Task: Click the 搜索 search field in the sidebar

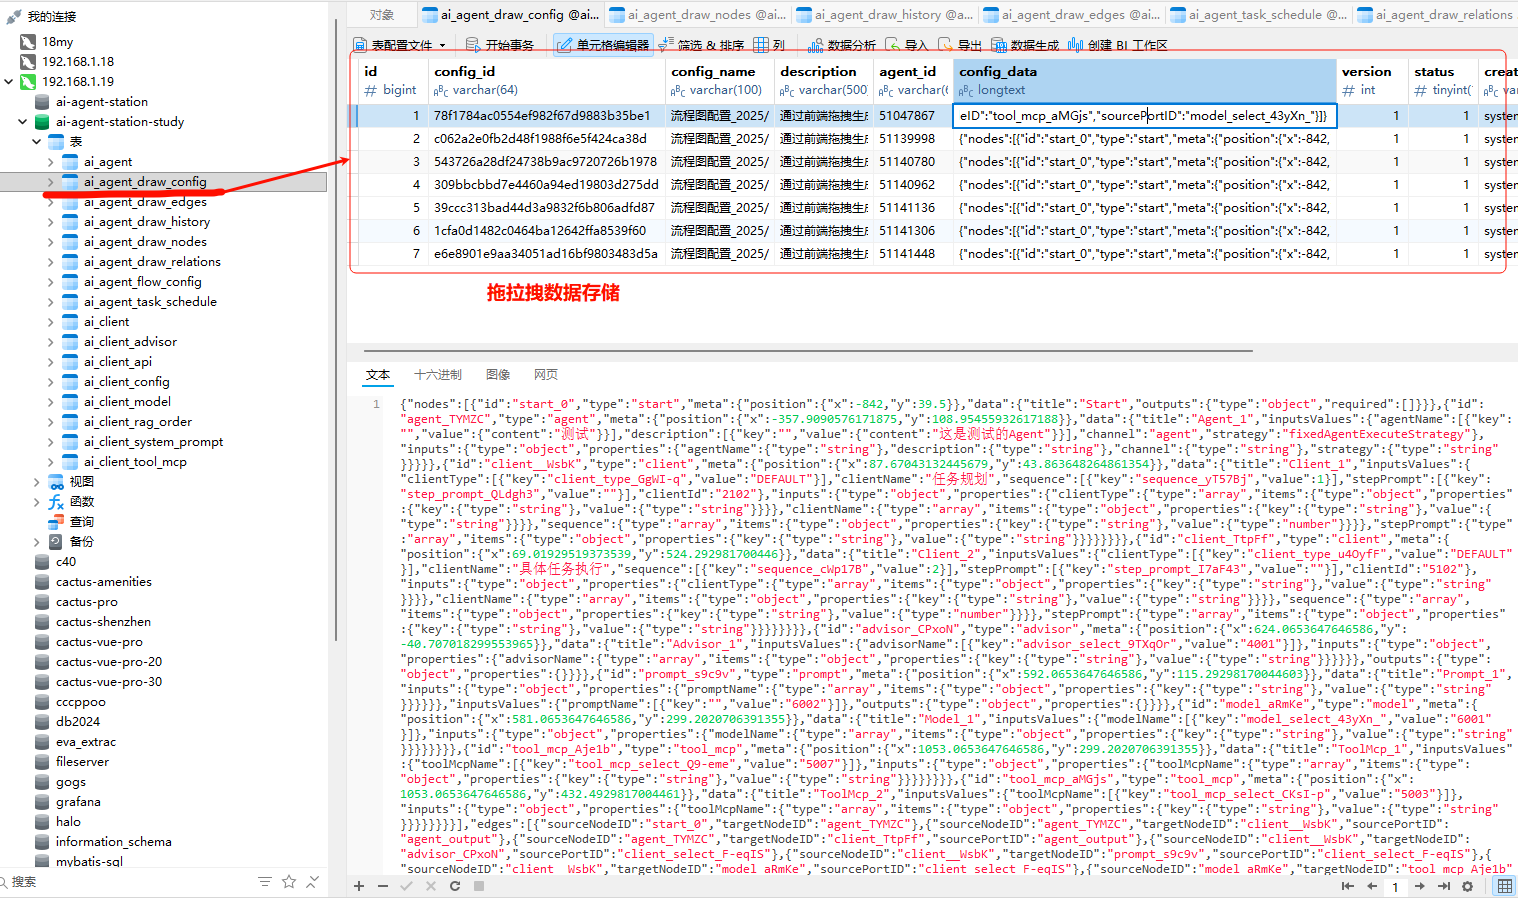Action: tap(120, 881)
